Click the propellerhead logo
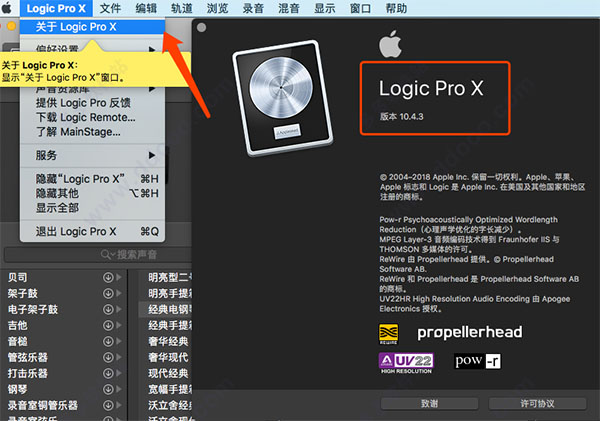The image size is (600, 421). (x=470, y=333)
